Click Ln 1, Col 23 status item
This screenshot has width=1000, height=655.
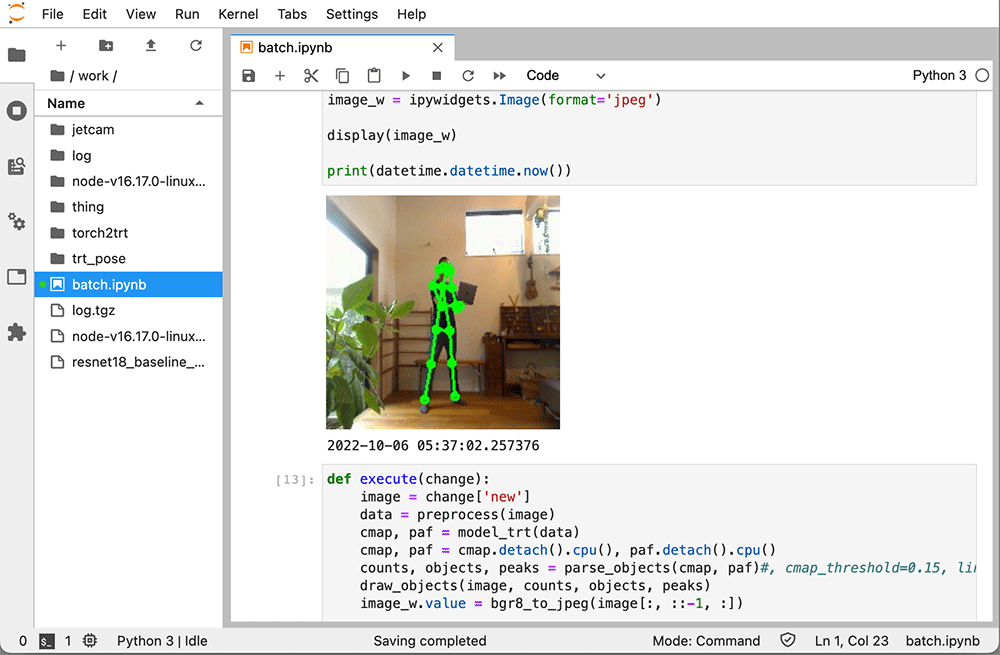851,641
